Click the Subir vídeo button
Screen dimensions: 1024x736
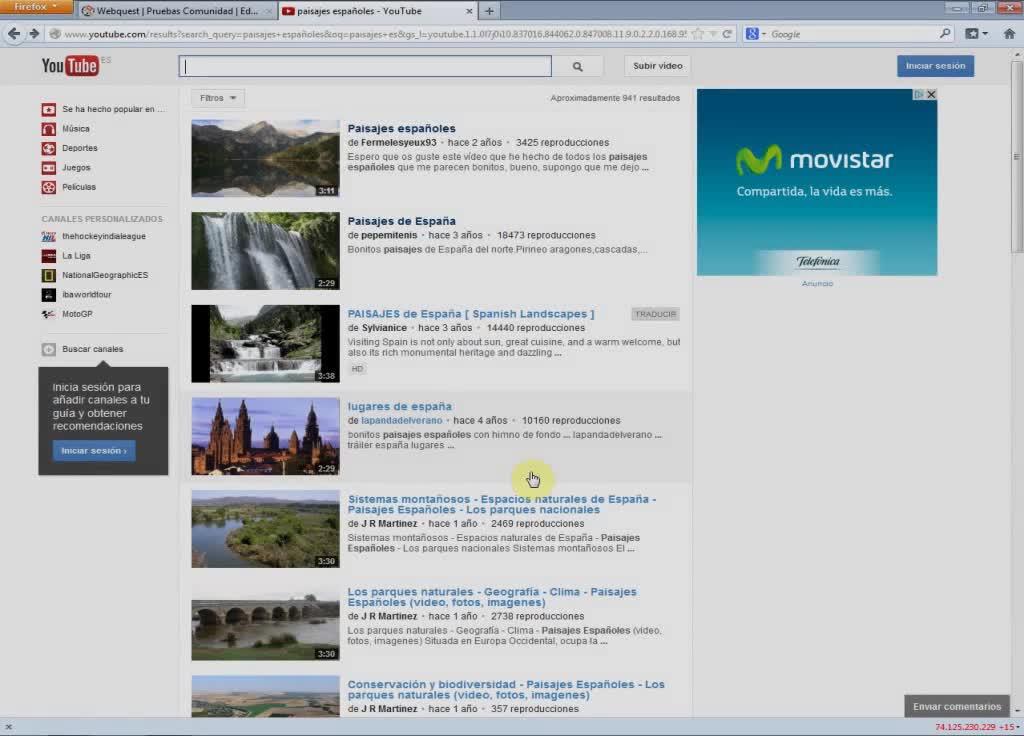(657, 66)
